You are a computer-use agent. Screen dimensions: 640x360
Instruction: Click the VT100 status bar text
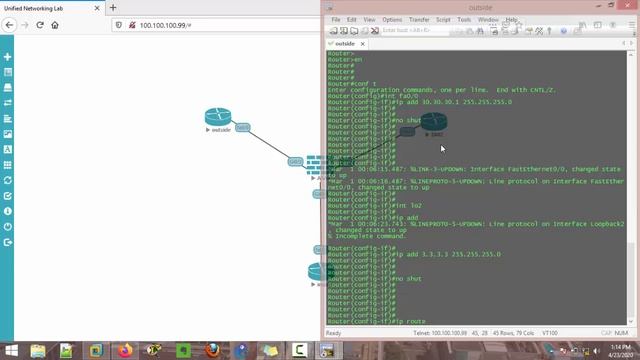point(550,333)
